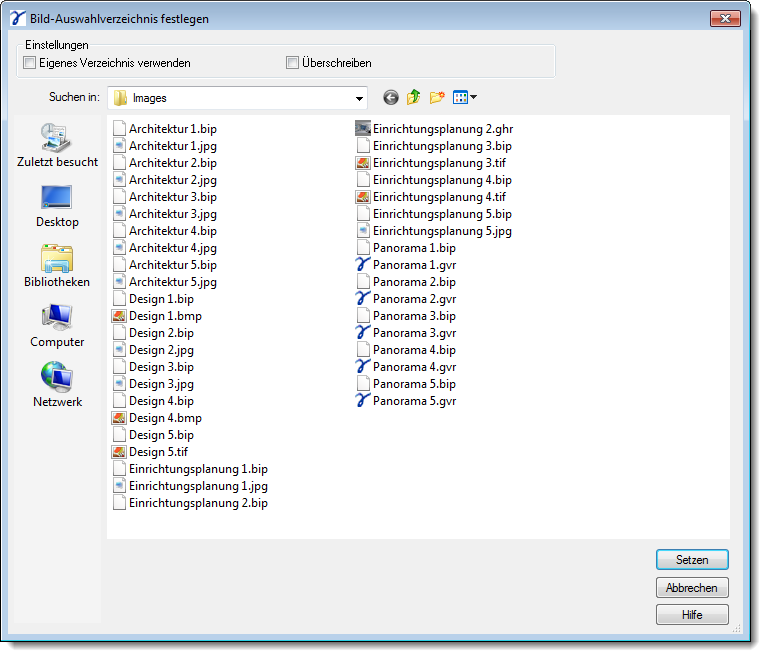Select file Architektur 1.bip

point(165,129)
